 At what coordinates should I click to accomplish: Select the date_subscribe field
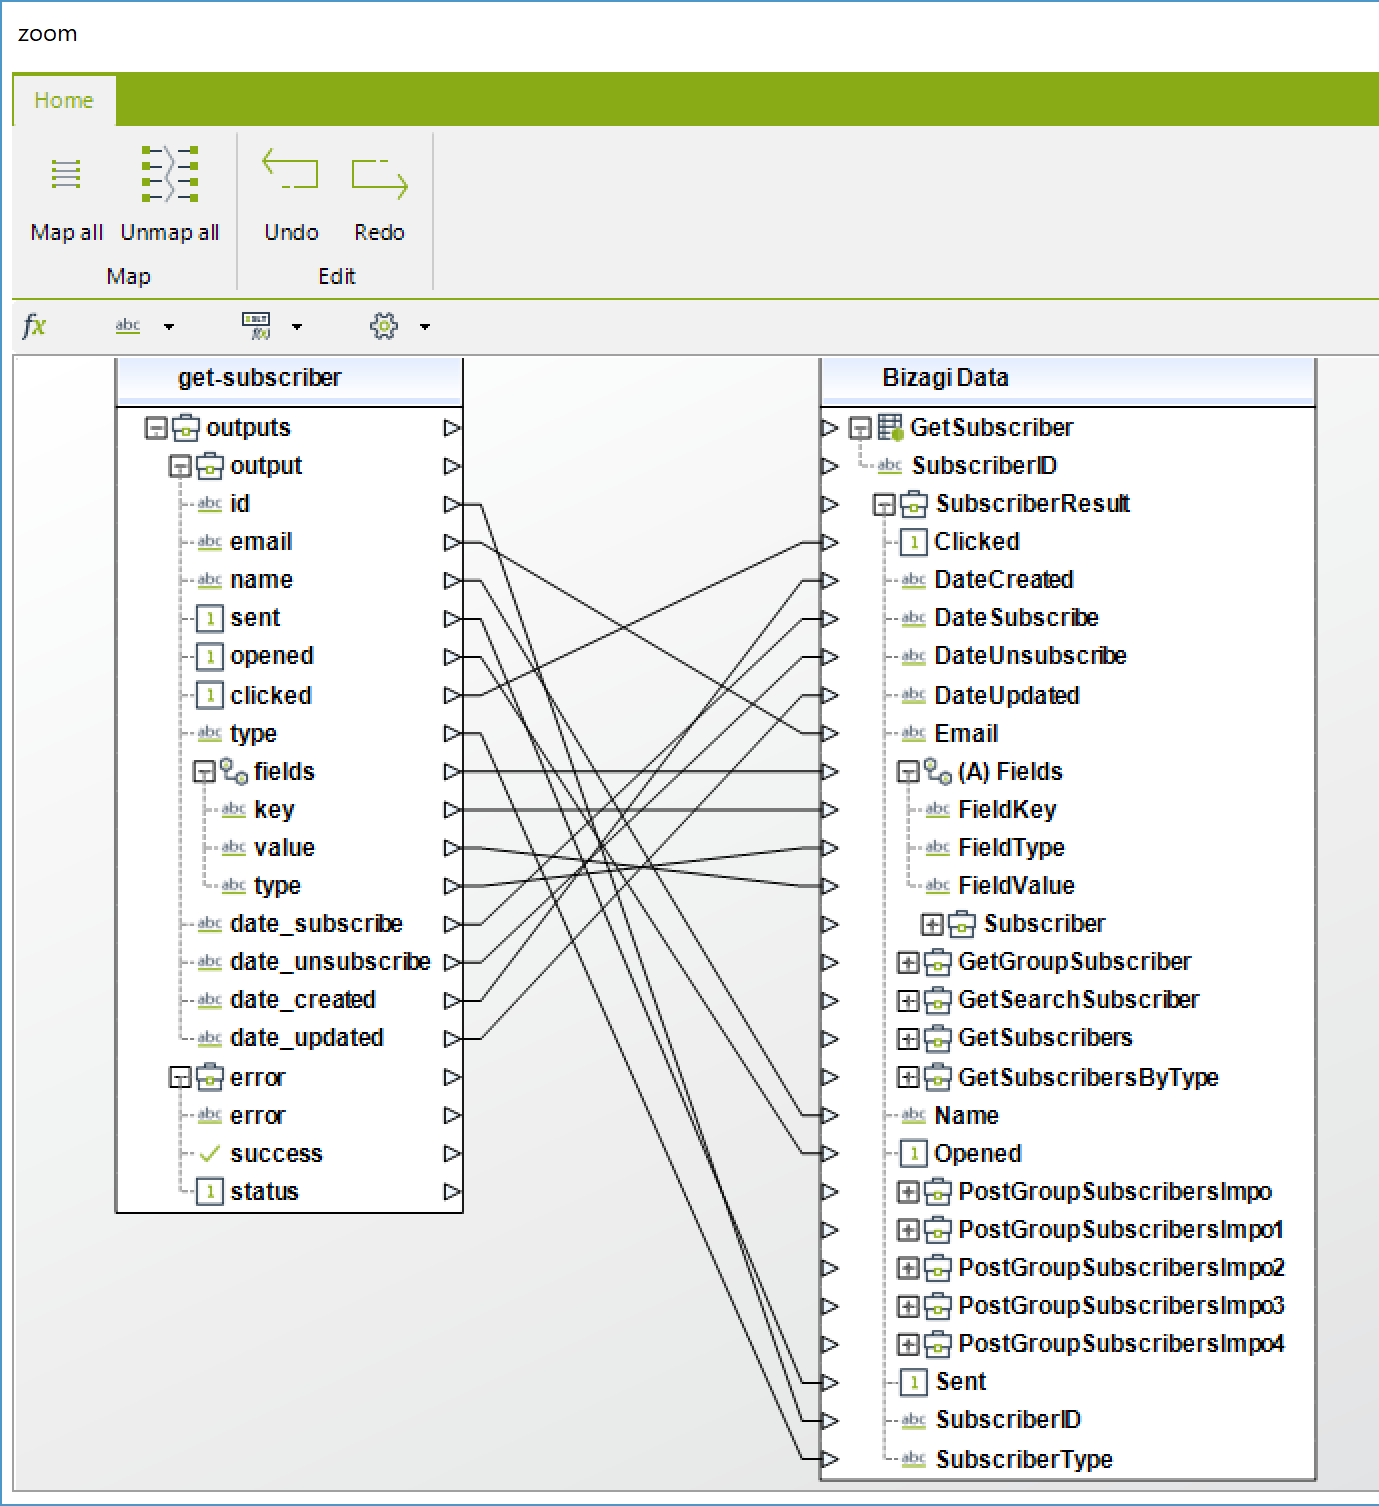(316, 924)
